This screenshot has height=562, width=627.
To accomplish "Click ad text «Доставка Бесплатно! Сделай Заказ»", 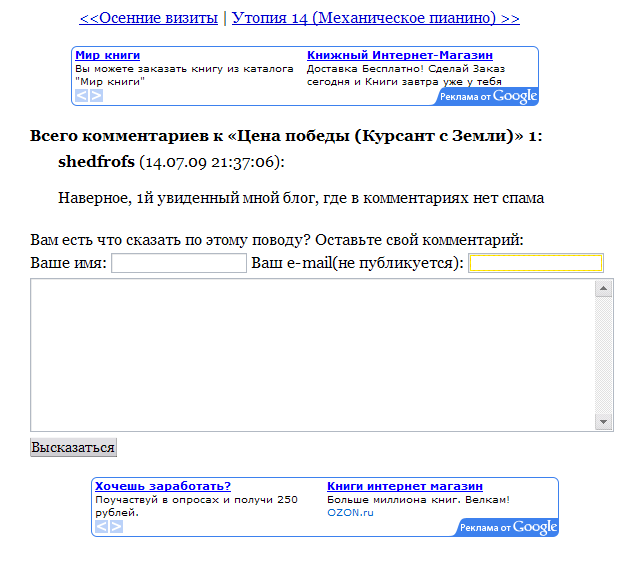I will coord(406,69).
